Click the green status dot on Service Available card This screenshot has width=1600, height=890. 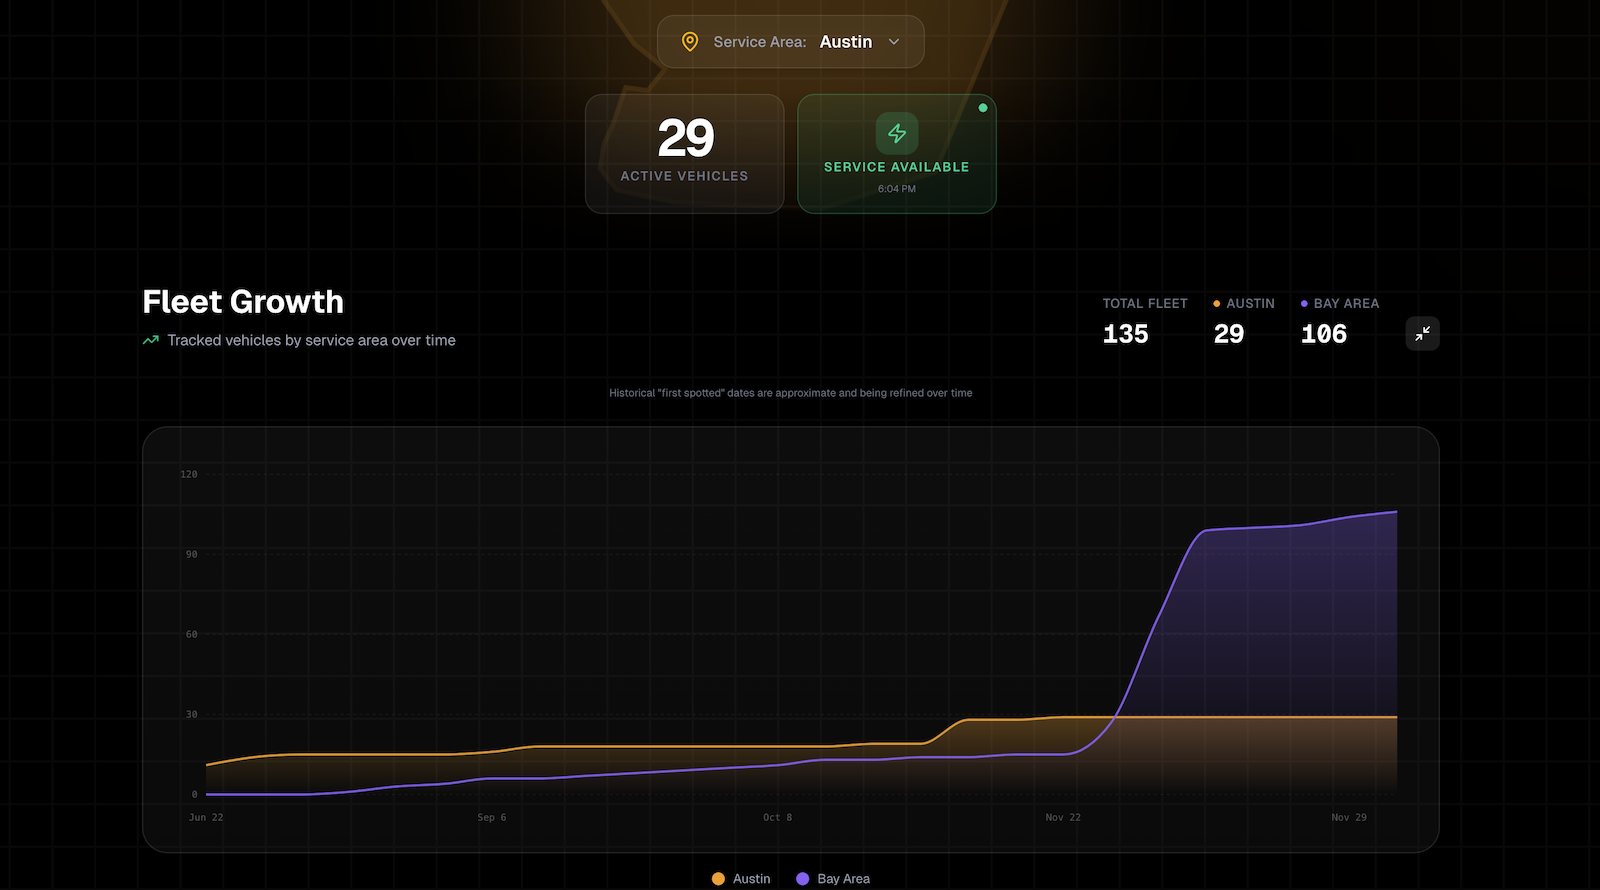coord(983,108)
